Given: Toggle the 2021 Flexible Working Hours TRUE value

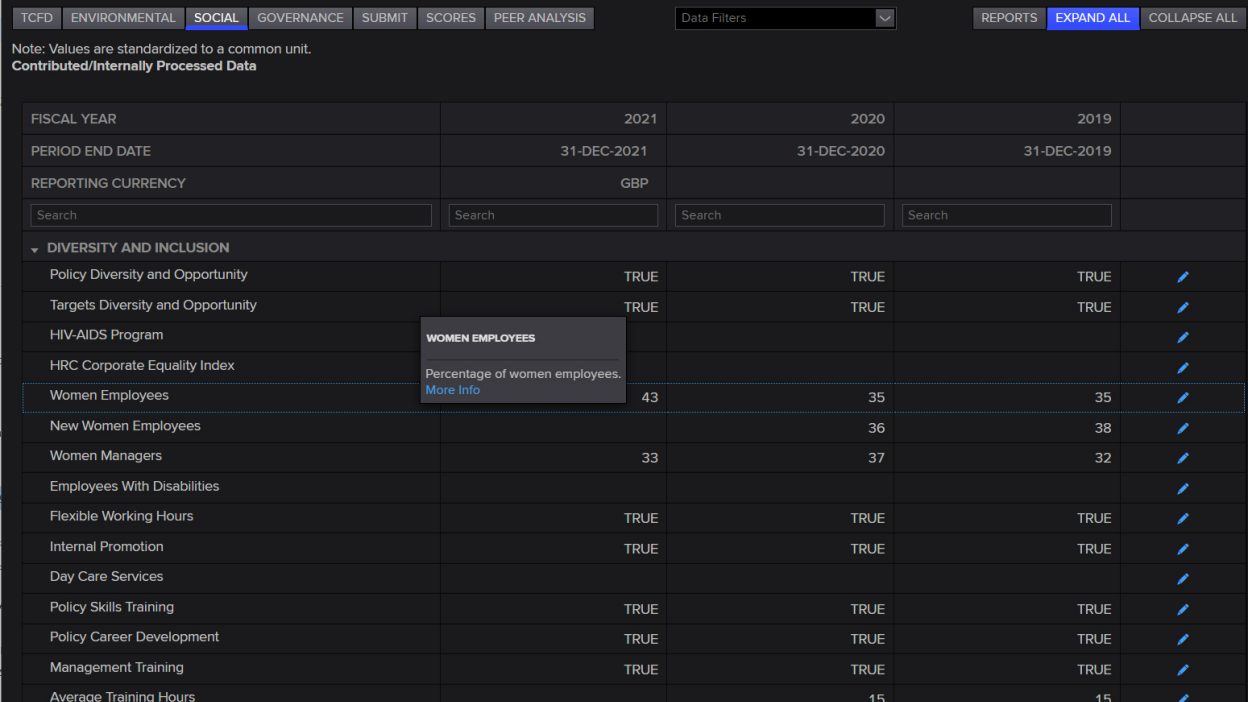Looking at the screenshot, I should 641,518.
